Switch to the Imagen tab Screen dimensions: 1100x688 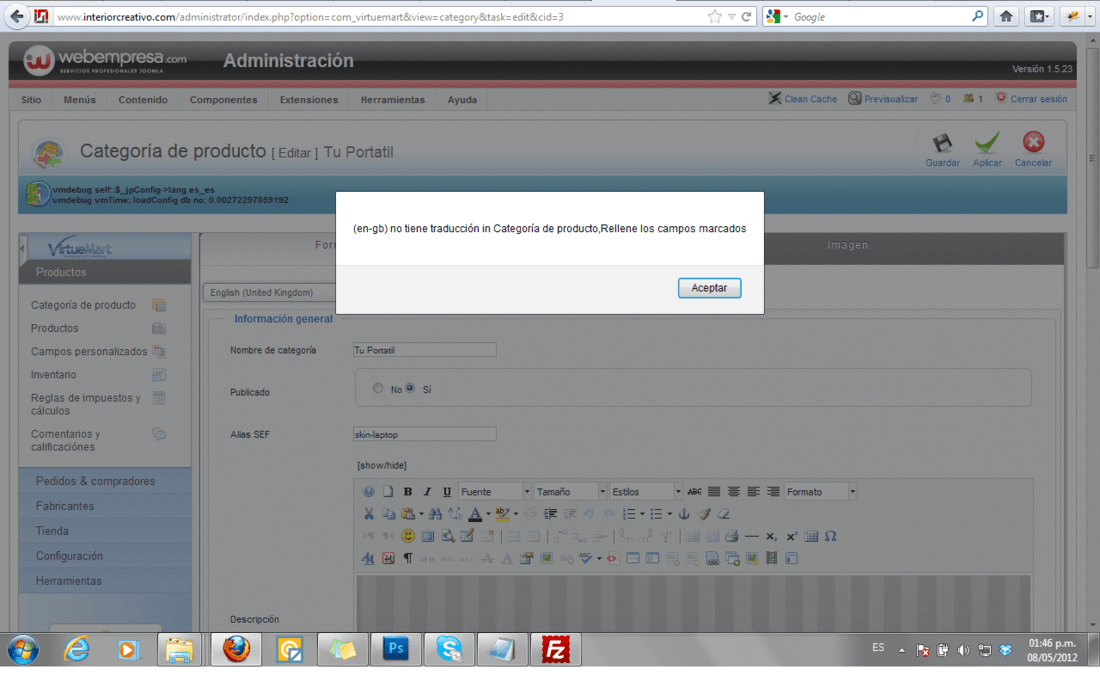coord(847,245)
